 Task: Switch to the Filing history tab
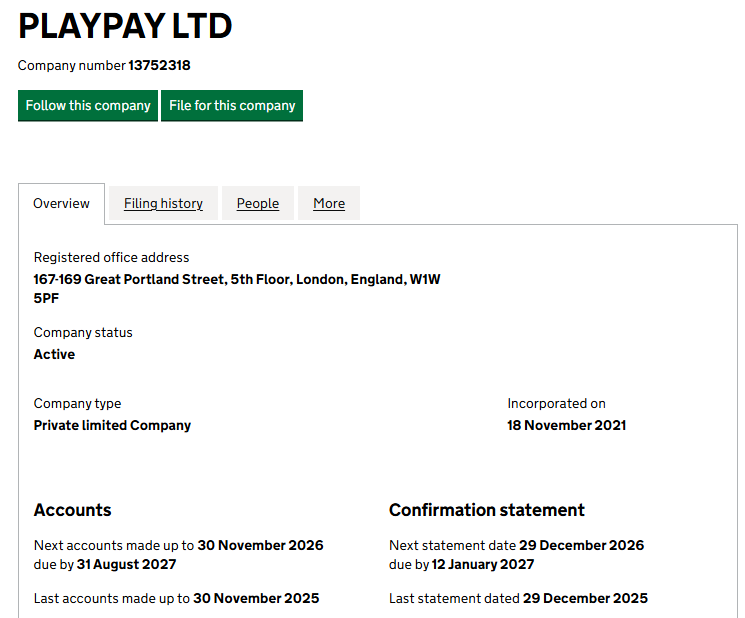[x=163, y=203]
